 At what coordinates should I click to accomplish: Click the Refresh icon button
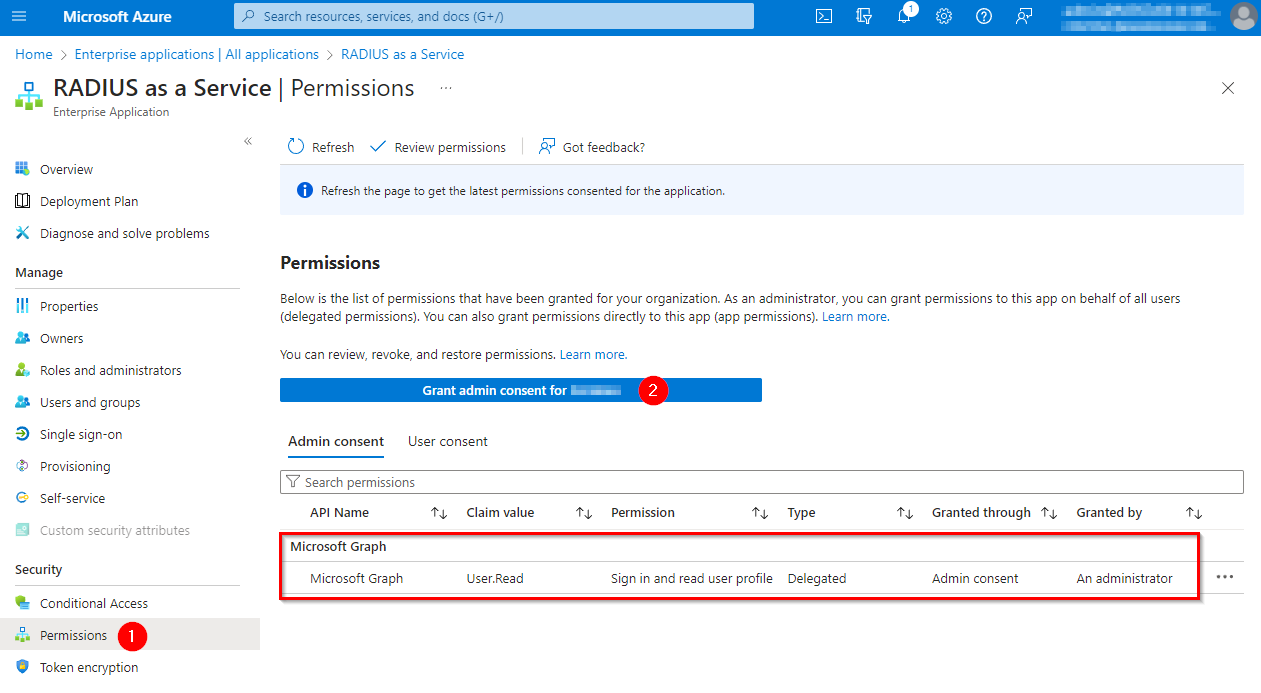pos(296,147)
